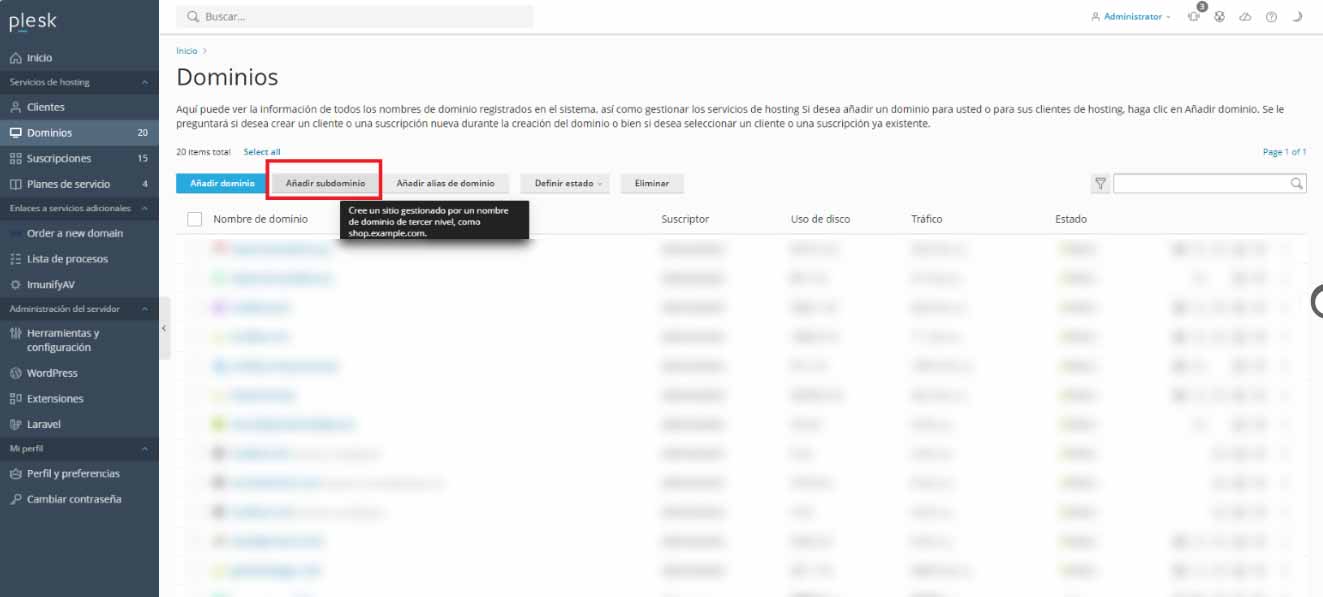The image size is (1323, 597).
Task: Sort by Uso de disco column
Action: (x=820, y=219)
